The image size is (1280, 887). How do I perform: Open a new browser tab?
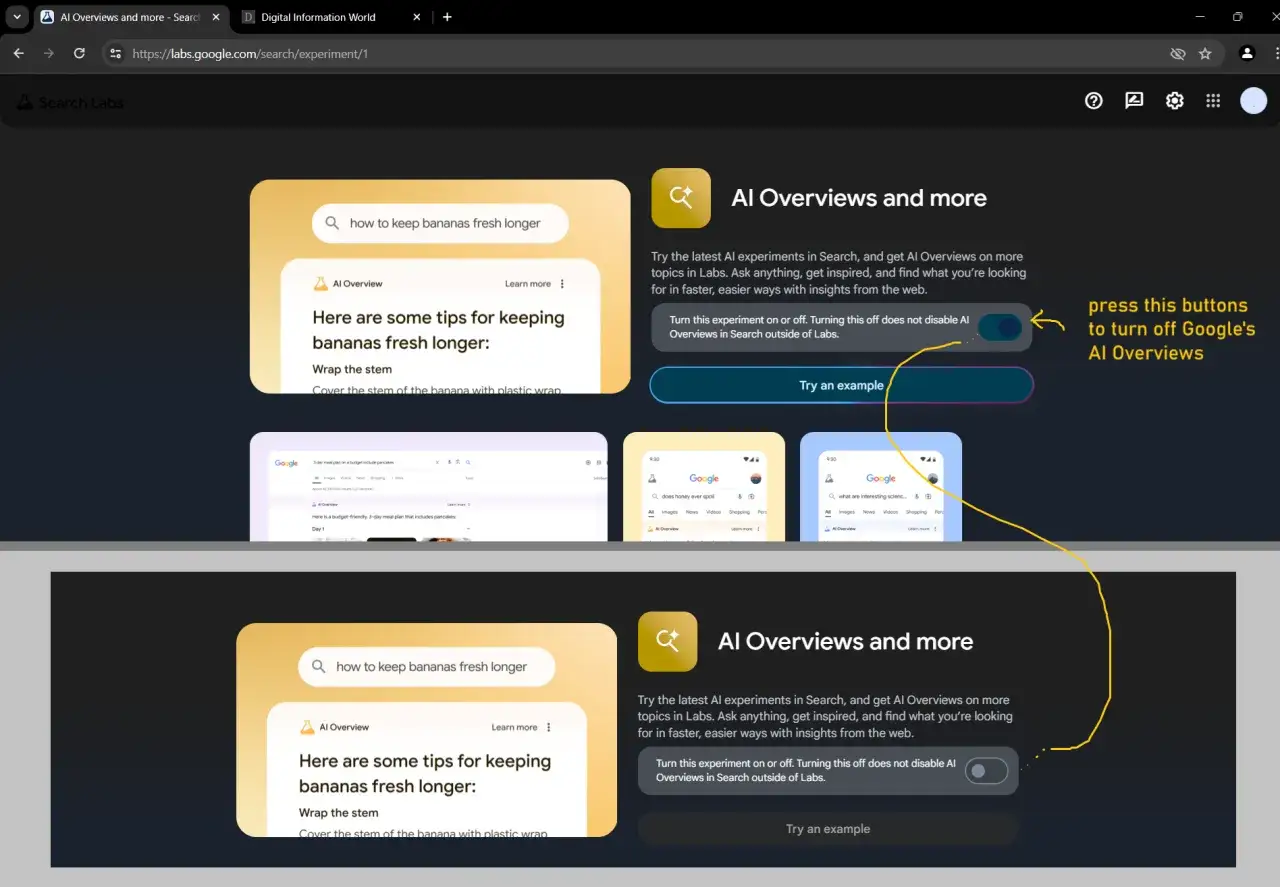pyautogui.click(x=447, y=17)
